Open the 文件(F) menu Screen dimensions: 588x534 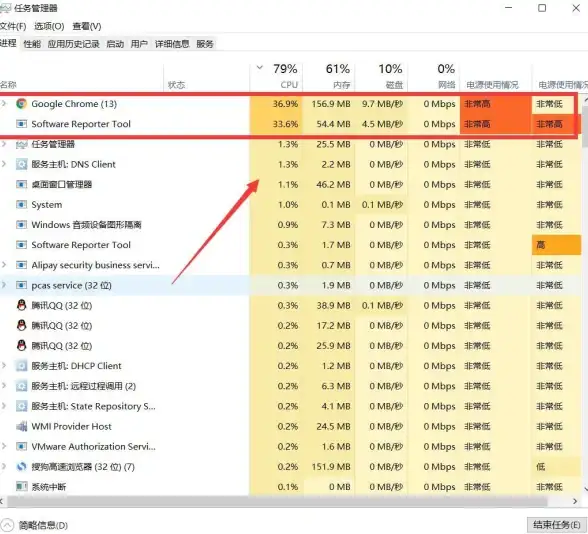coord(13,26)
